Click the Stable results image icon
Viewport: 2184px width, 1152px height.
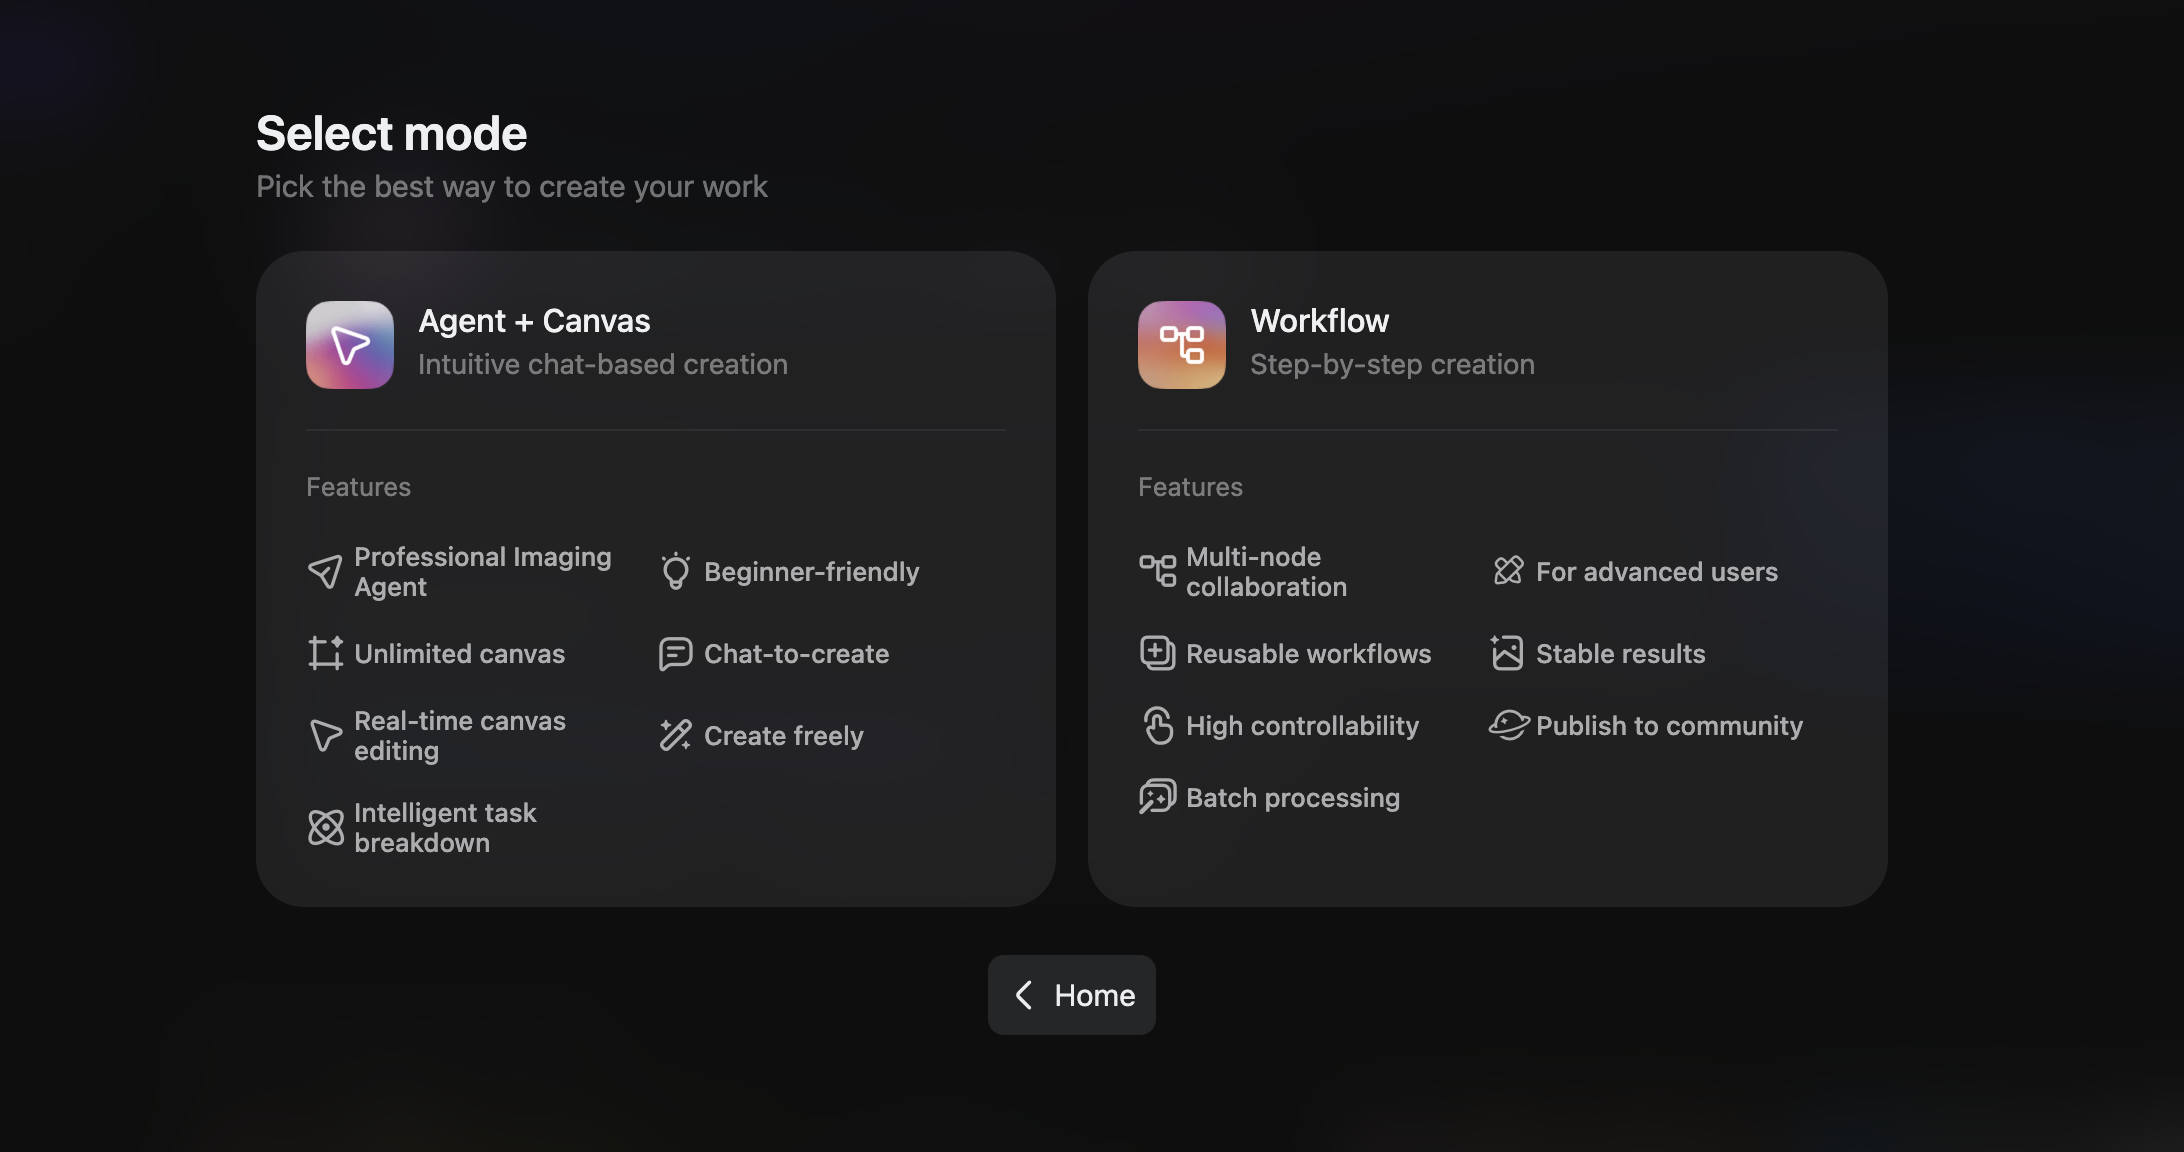coord(1507,654)
